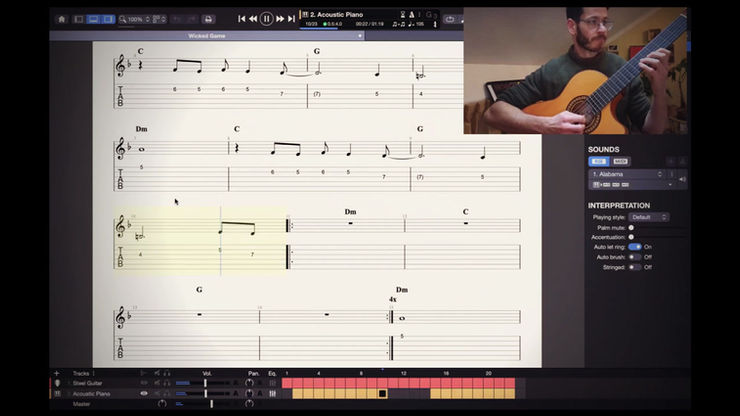Open the Alabama sound options menu
This screenshot has height=416, width=740.
click(672, 174)
